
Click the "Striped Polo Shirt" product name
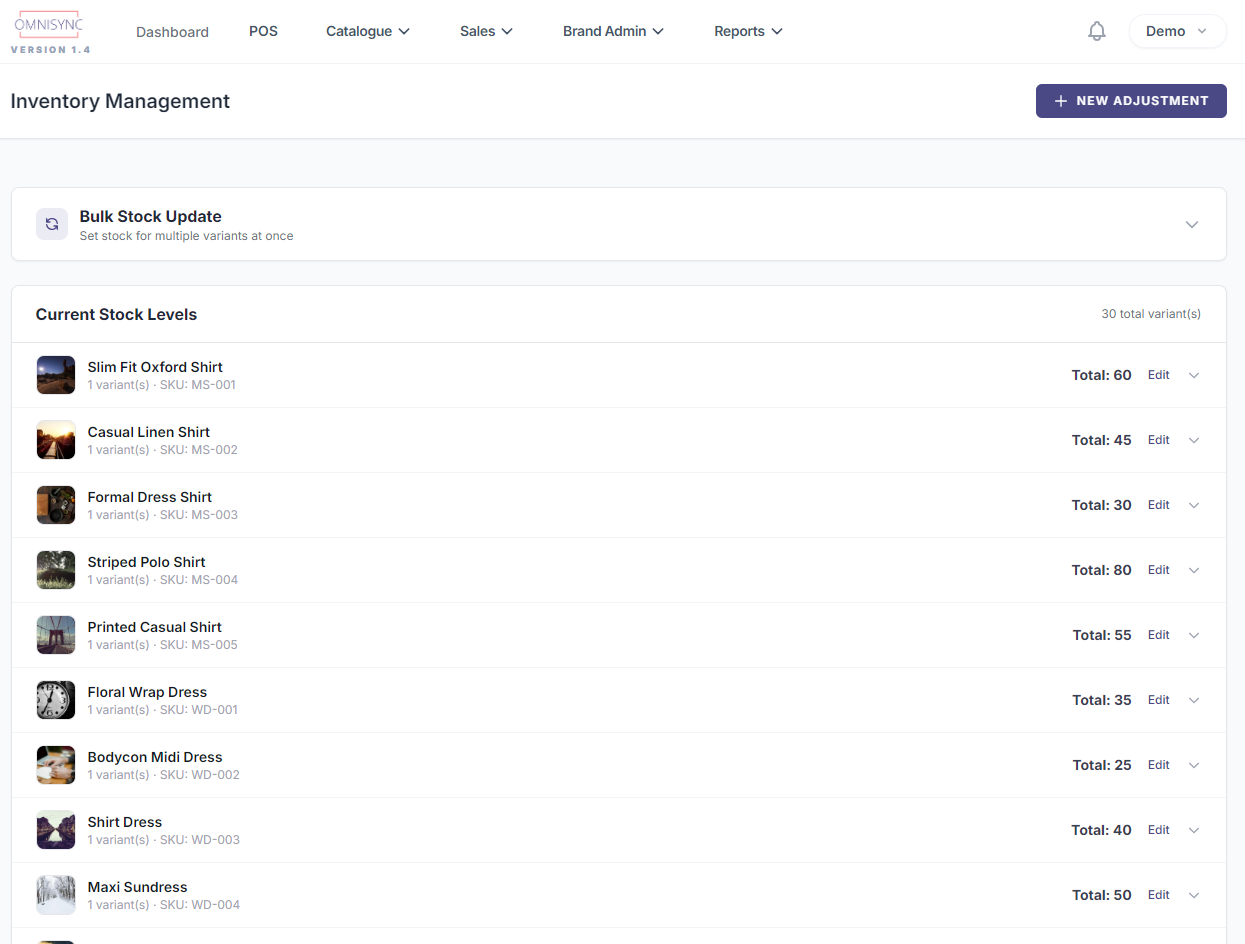click(146, 562)
